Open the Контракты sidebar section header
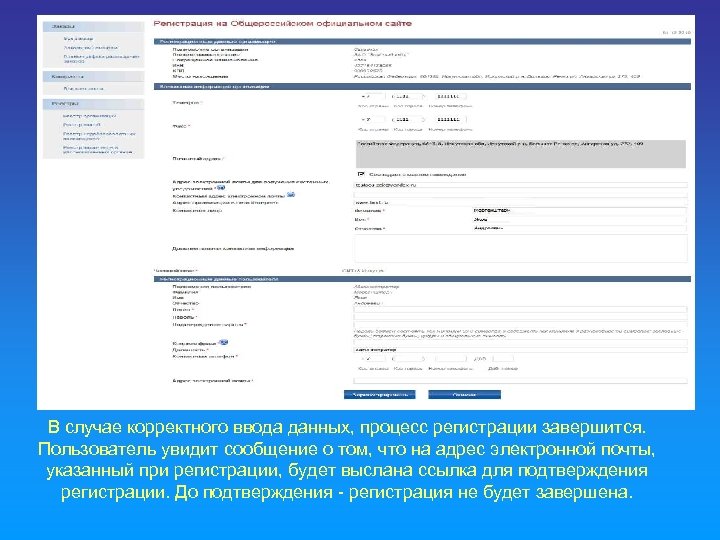Image resolution: width=720 pixels, height=540 pixels. [x=93, y=77]
